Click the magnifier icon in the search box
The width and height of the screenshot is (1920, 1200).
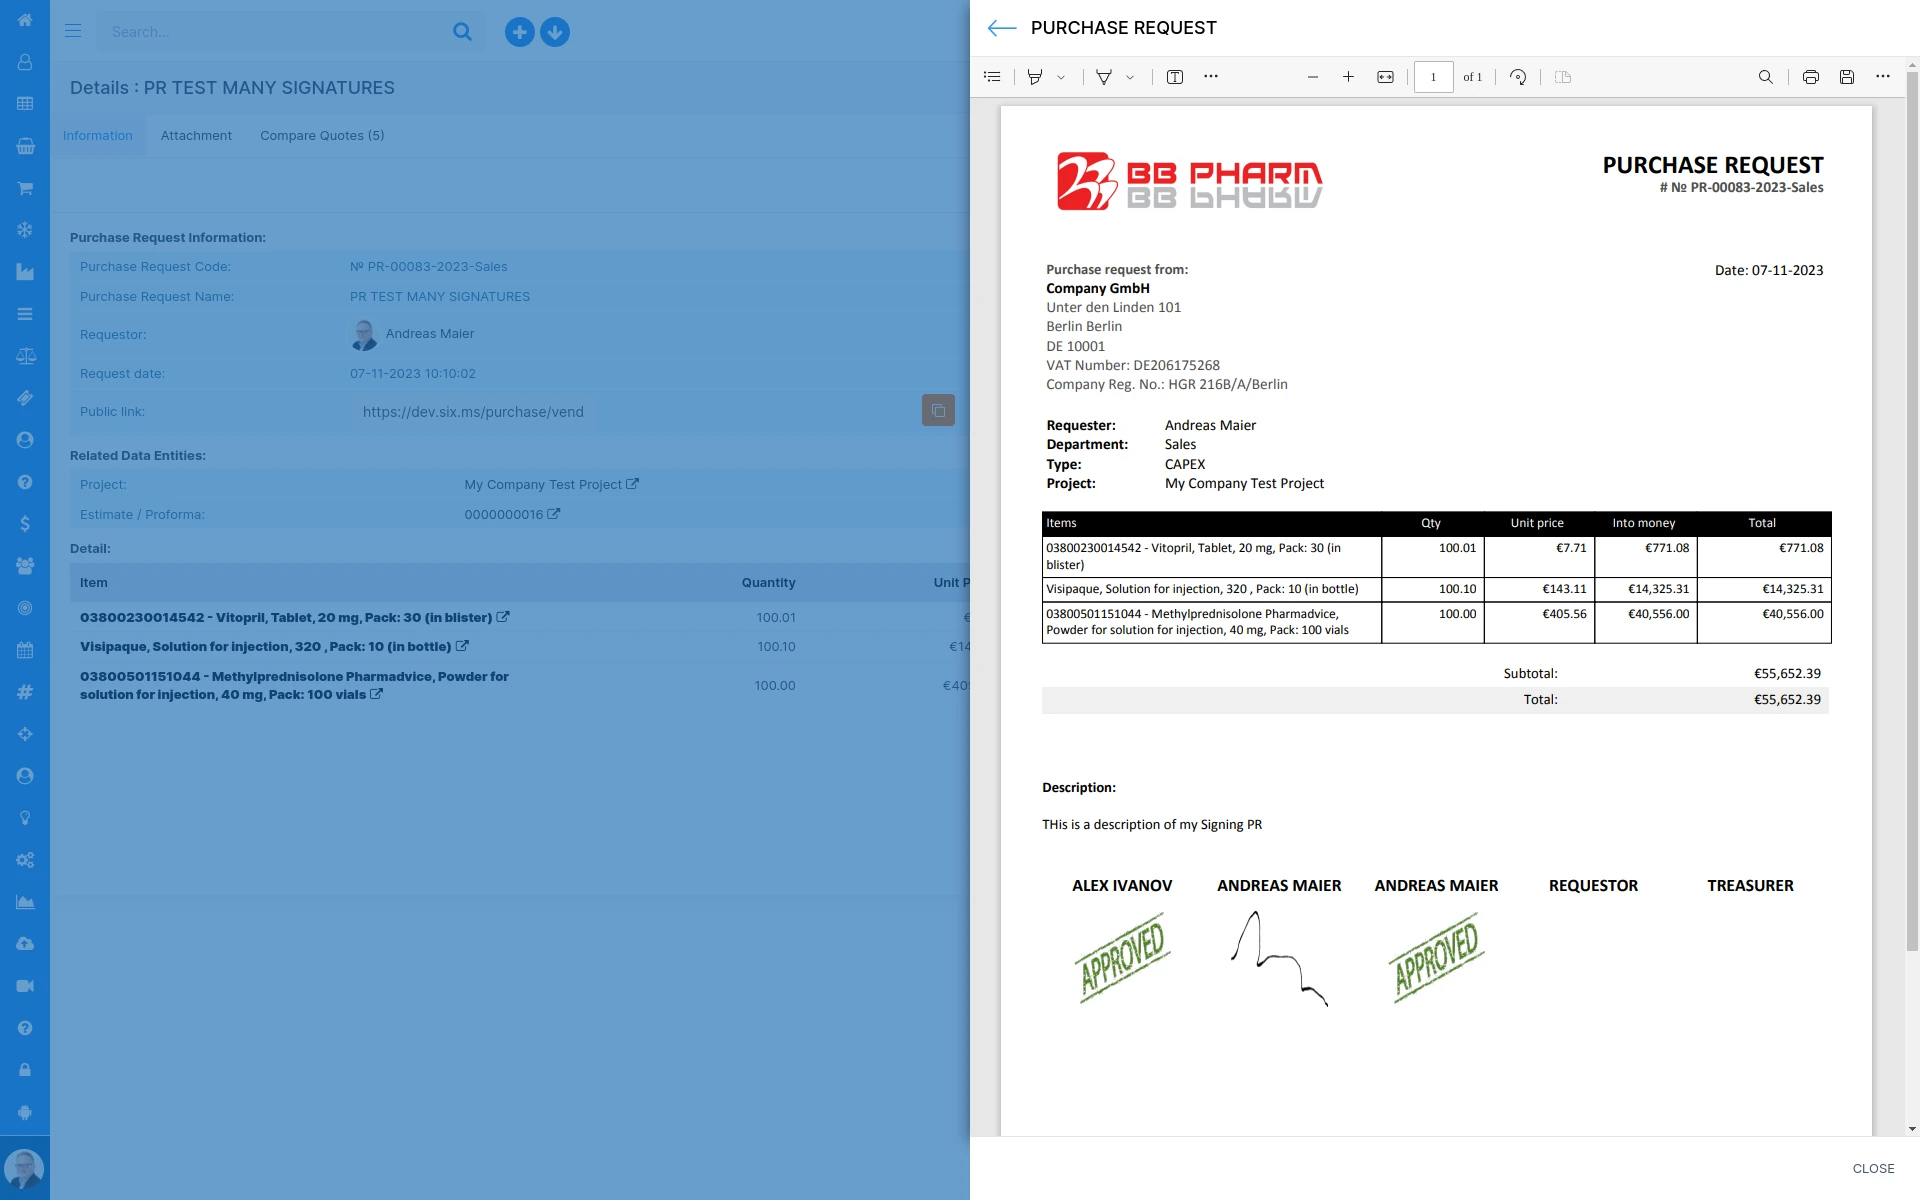(462, 32)
